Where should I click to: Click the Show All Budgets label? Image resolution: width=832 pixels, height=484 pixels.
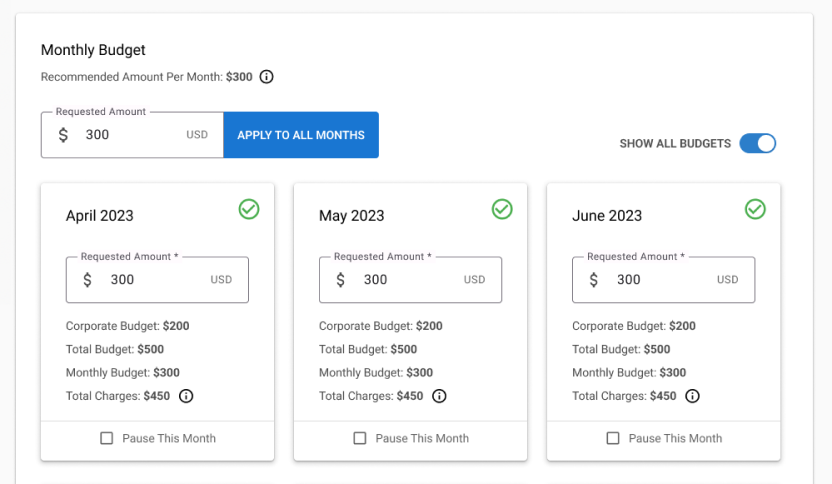675,143
